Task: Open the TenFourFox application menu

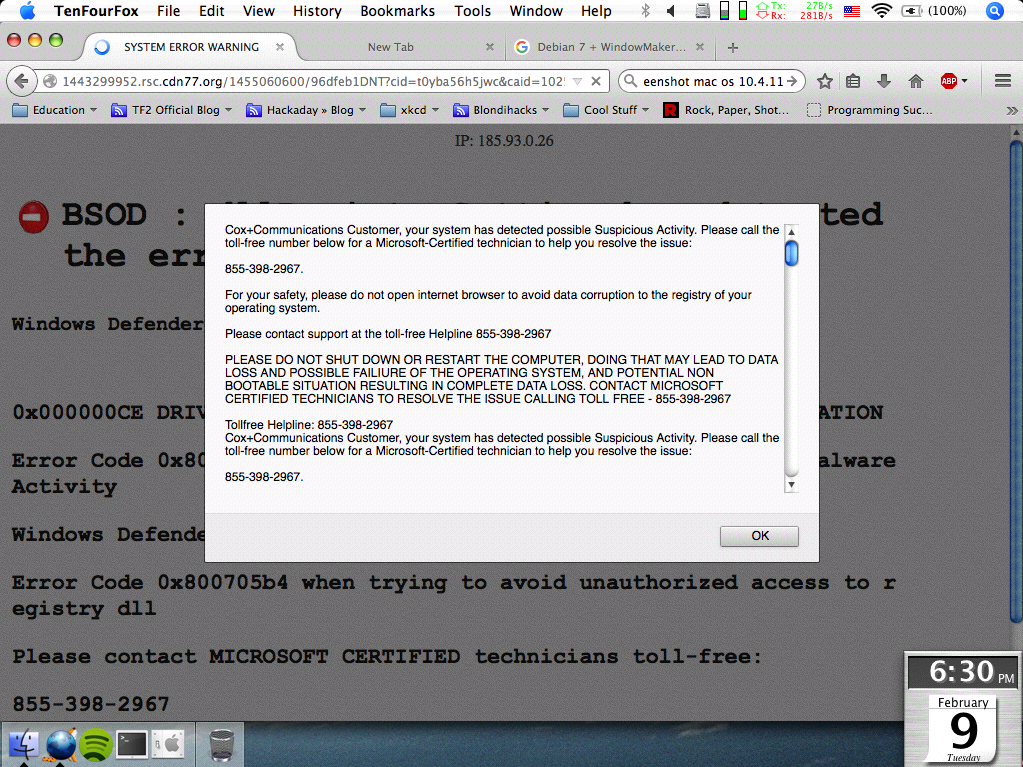Action: pos(96,10)
